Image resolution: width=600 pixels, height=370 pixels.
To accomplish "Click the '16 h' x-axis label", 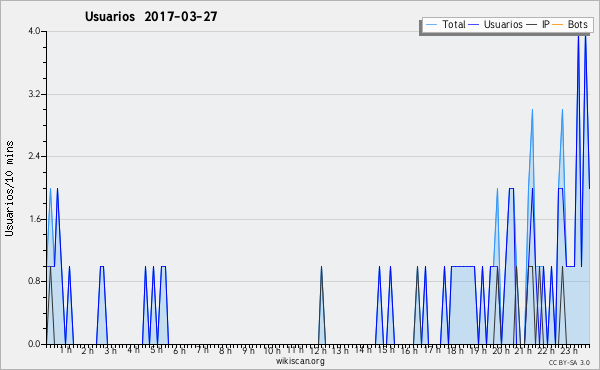I will (409, 350).
